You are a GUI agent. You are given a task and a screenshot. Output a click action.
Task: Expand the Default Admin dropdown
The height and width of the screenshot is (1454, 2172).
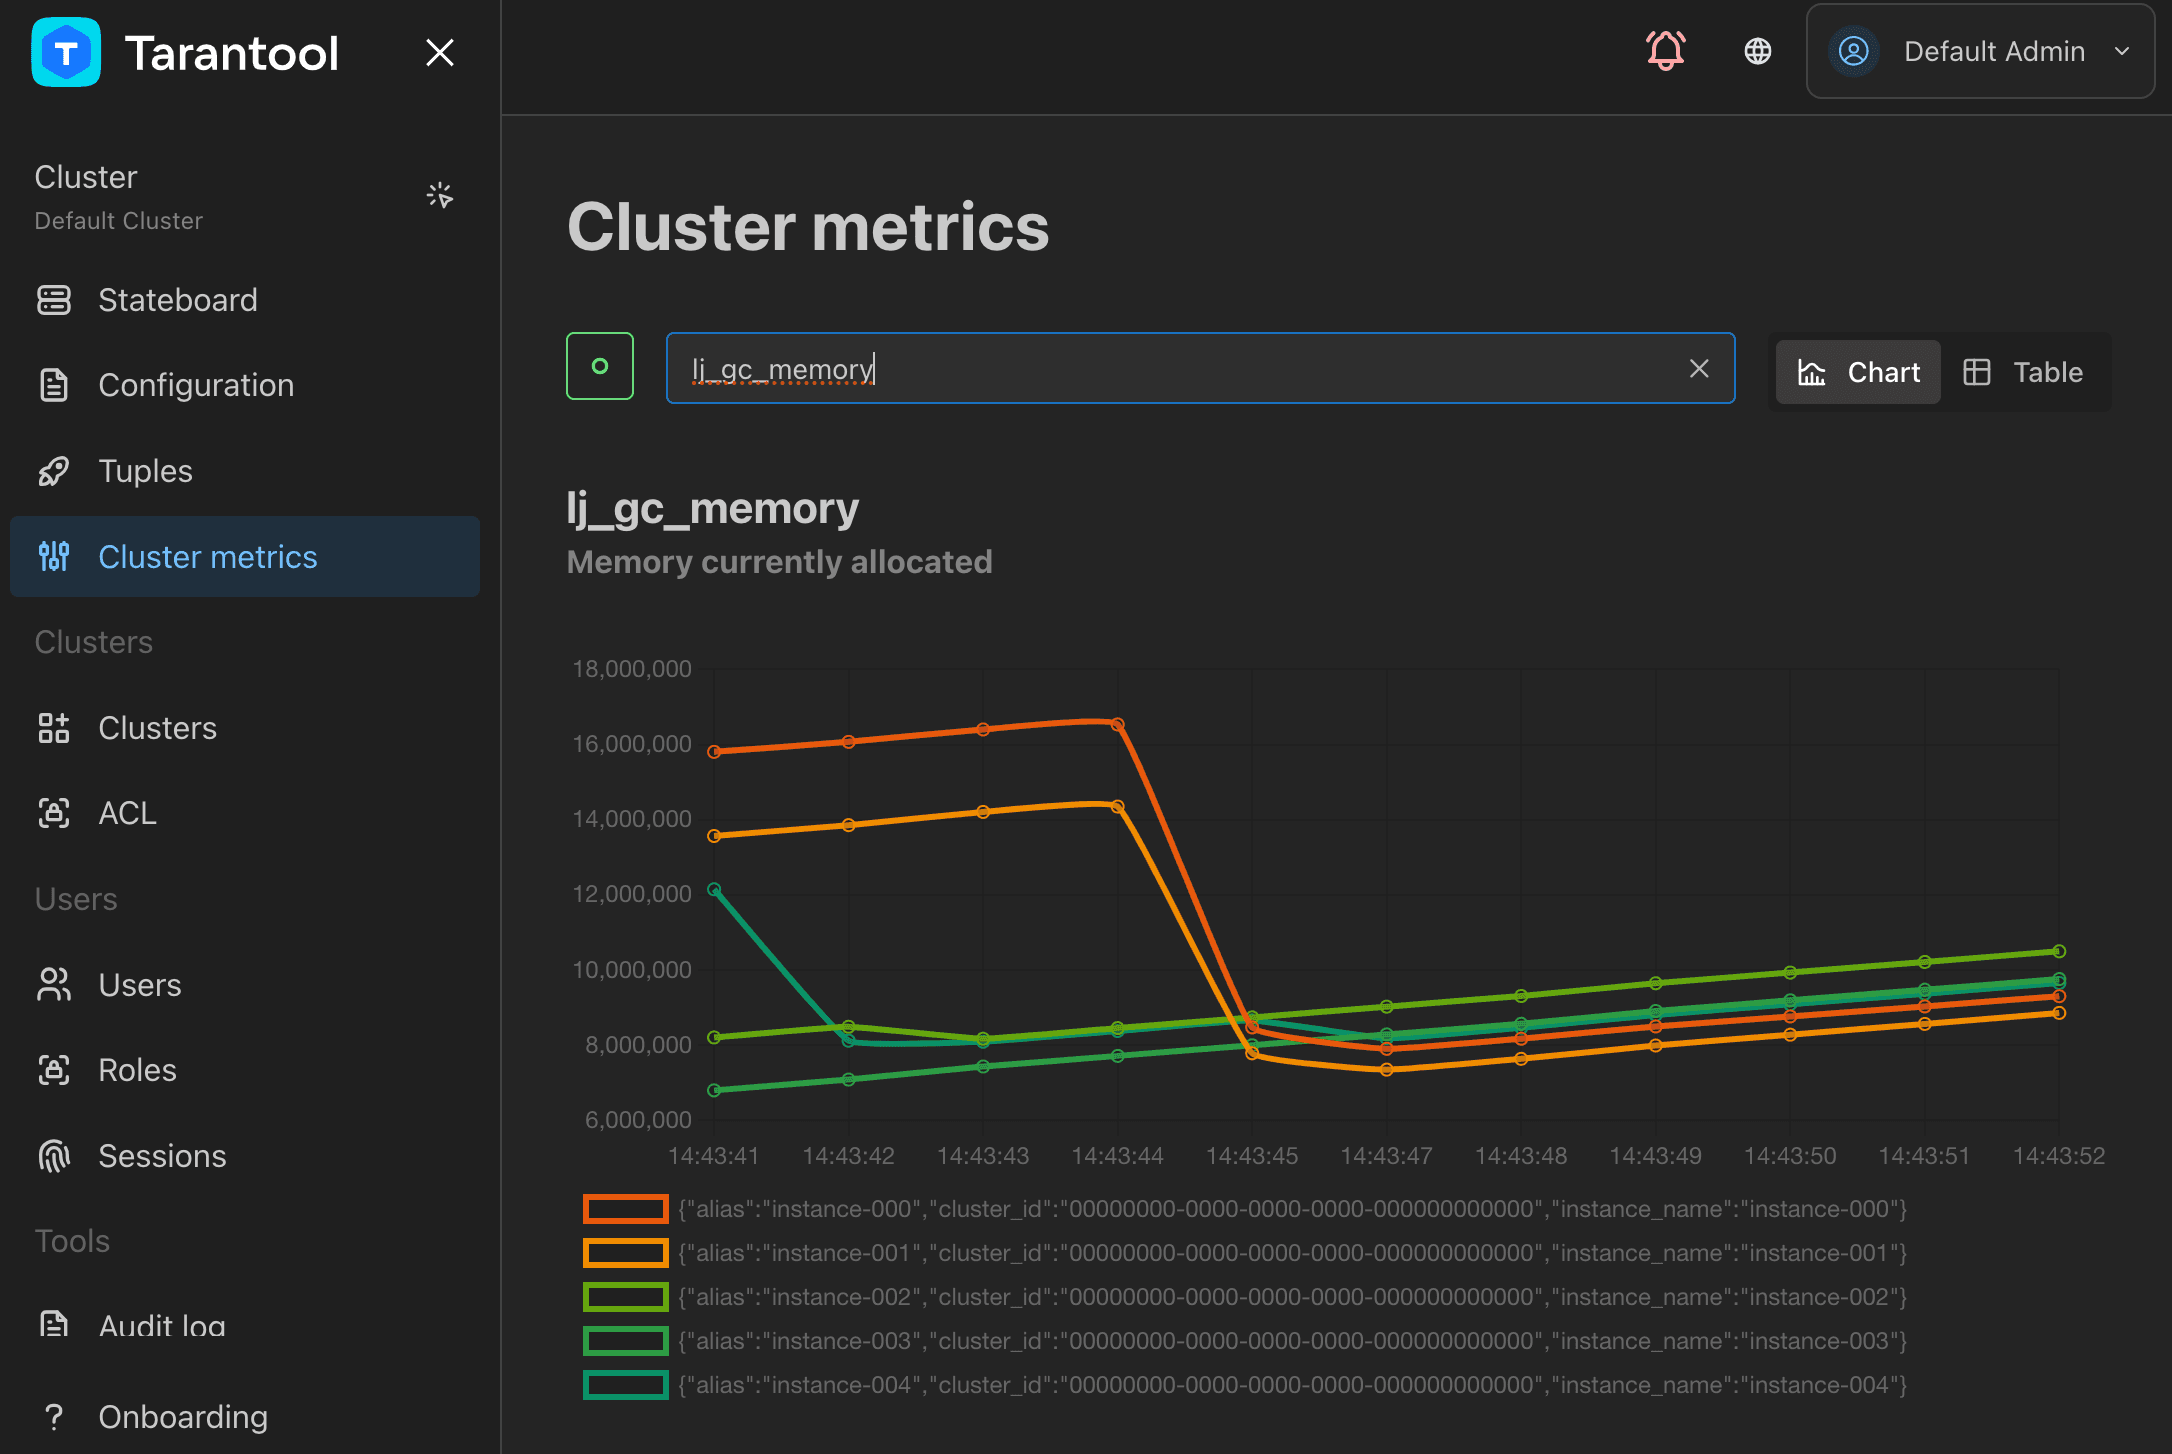1980,51
